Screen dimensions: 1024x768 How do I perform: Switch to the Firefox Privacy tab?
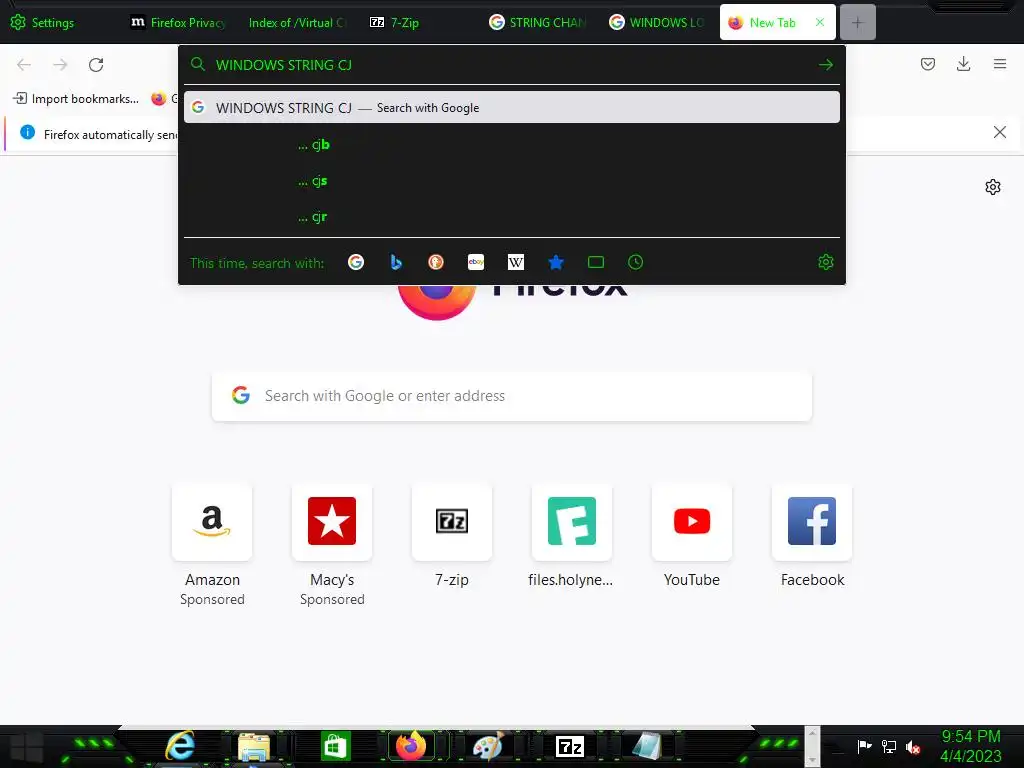tap(178, 22)
